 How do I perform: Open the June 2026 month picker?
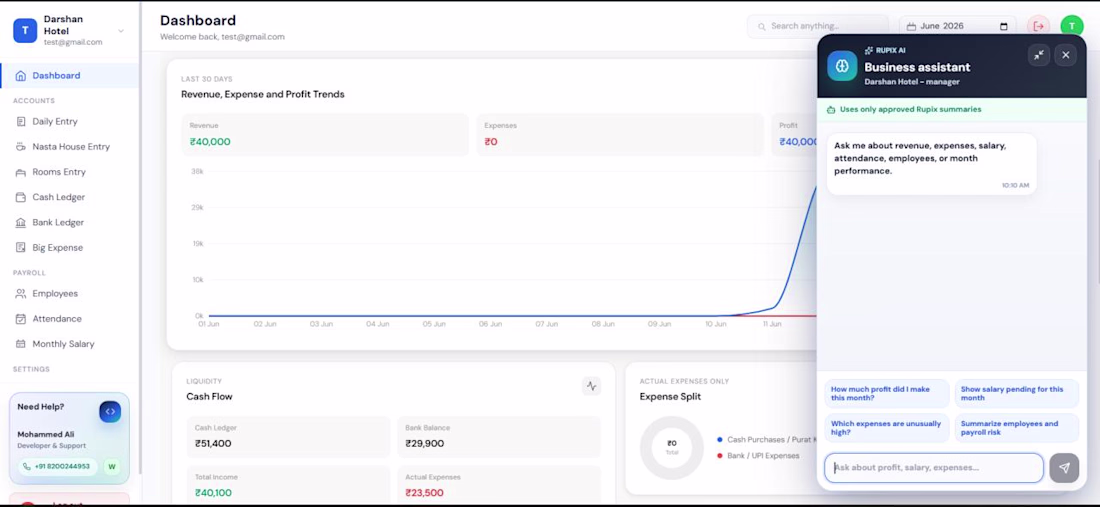point(957,27)
